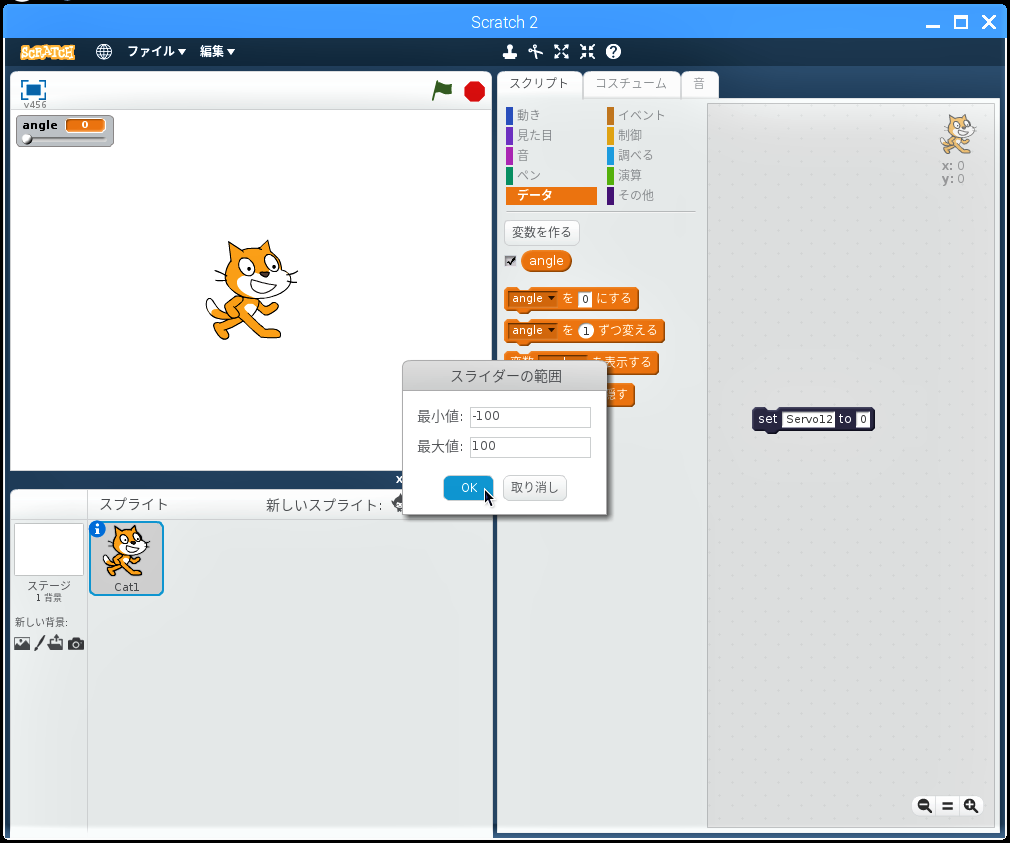Choose backdrop from library icon

(22, 643)
